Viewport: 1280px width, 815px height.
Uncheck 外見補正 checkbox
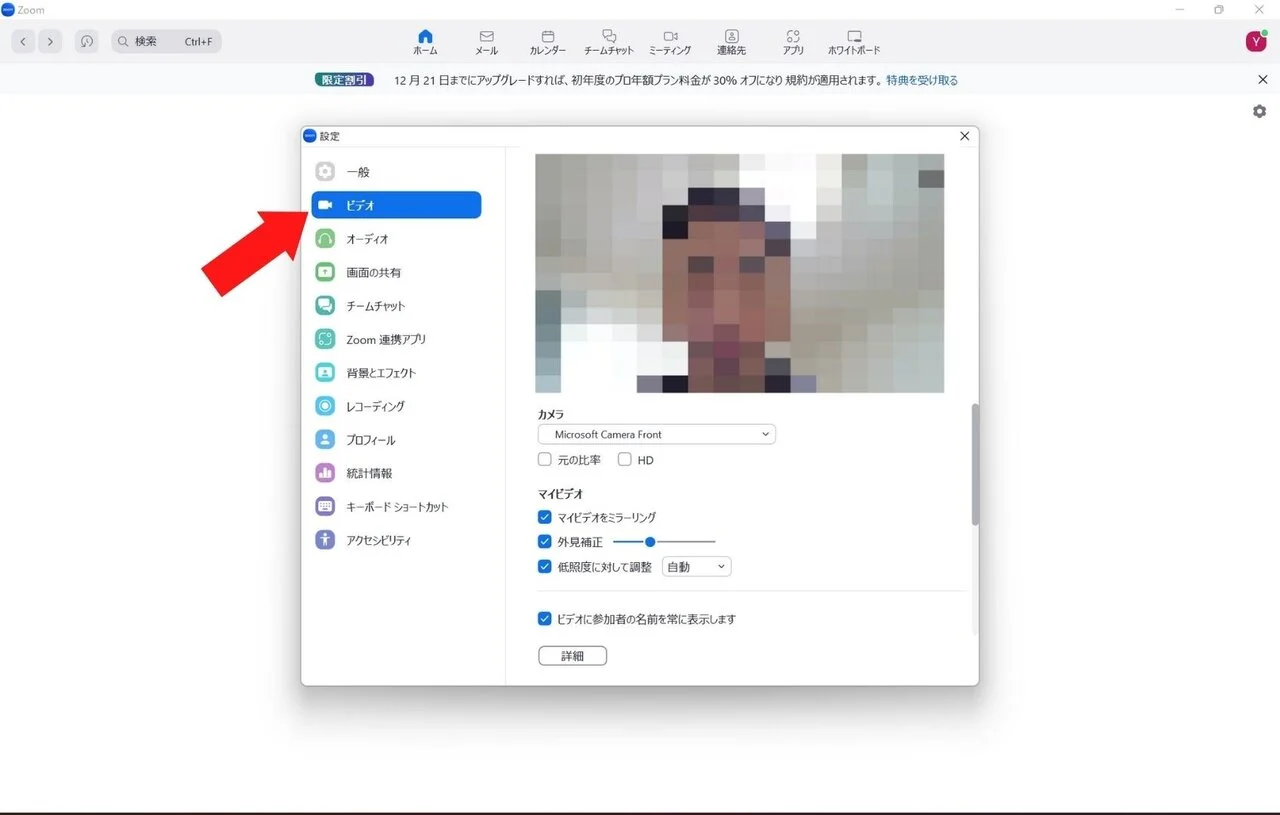pyautogui.click(x=545, y=542)
